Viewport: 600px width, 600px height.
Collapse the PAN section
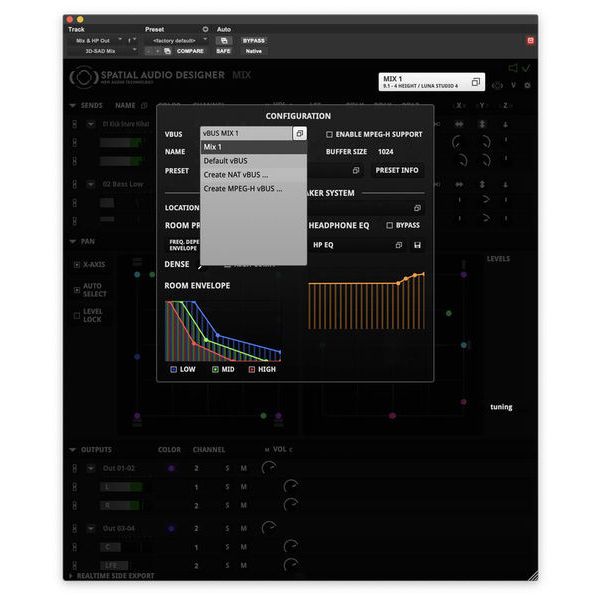click(72, 241)
